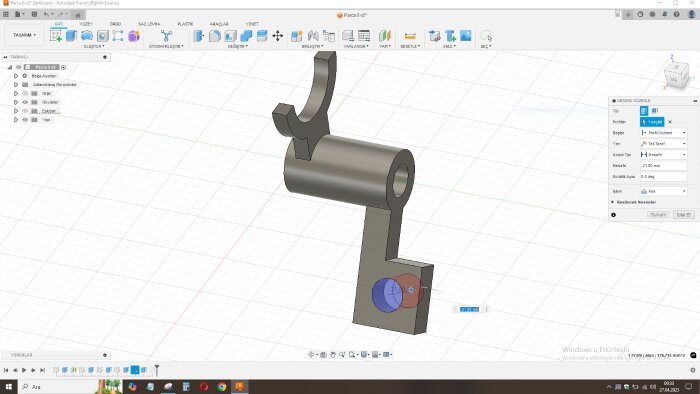Click the Home button in quick access bar
The image size is (700, 394).
coord(78,15)
